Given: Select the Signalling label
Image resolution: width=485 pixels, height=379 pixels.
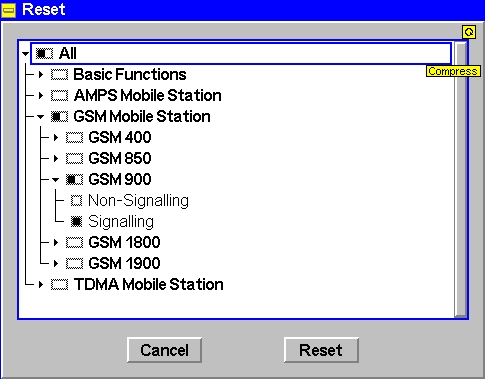Looking at the screenshot, I should pyautogui.click(x=121, y=222).
